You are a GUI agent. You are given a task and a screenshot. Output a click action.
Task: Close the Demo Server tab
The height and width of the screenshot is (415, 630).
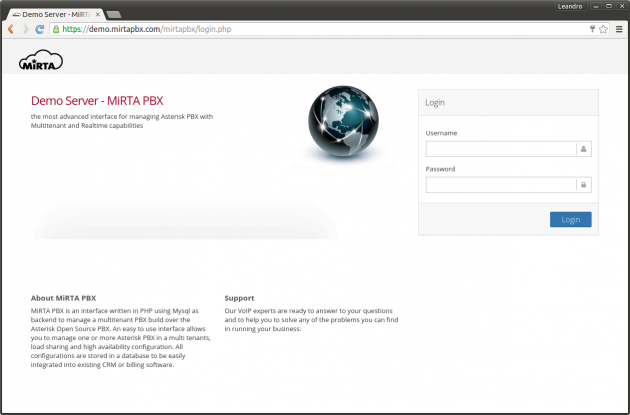pyautogui.click(x=98, y=15)
